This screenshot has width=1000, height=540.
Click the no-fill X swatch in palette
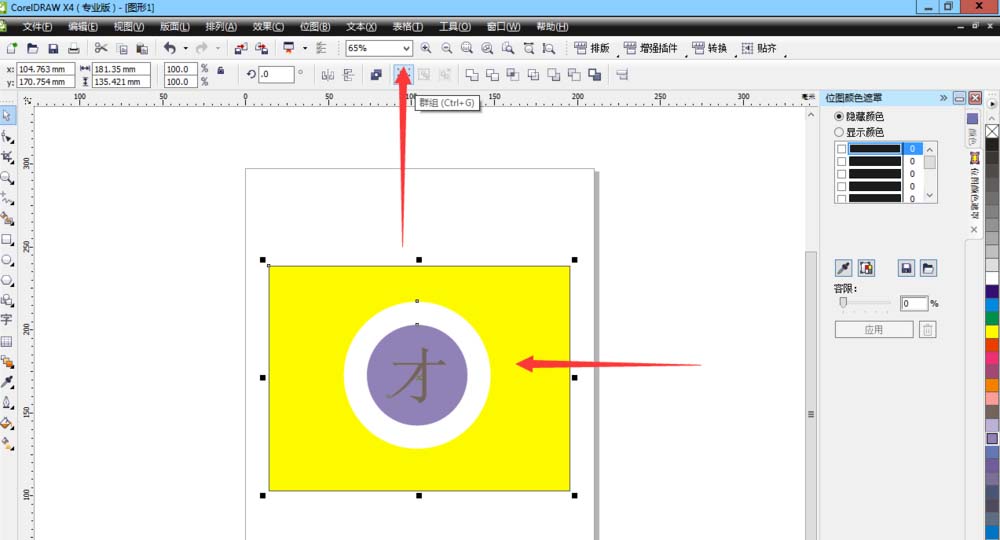tap(992, 131)
